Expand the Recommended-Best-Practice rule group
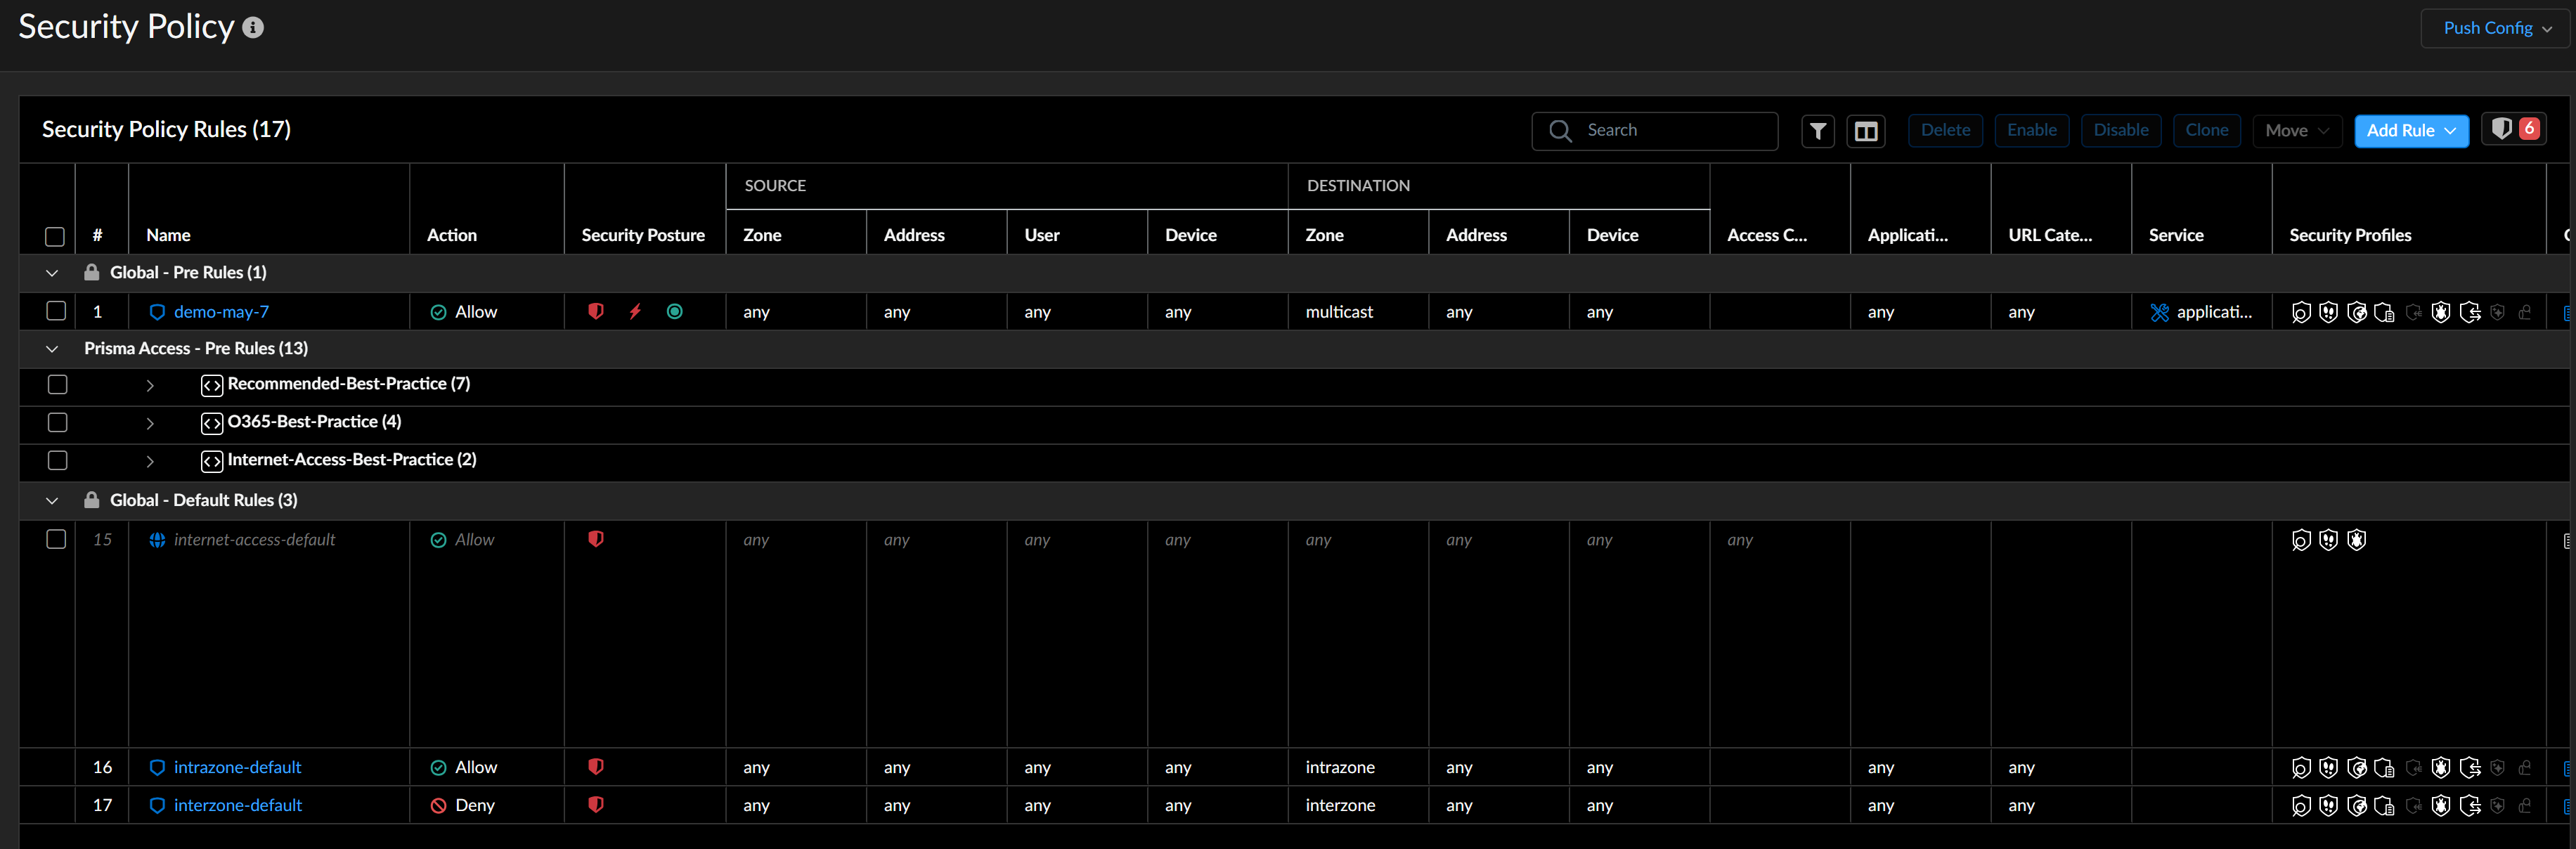Screen dimensions: 2576x849 150,385
